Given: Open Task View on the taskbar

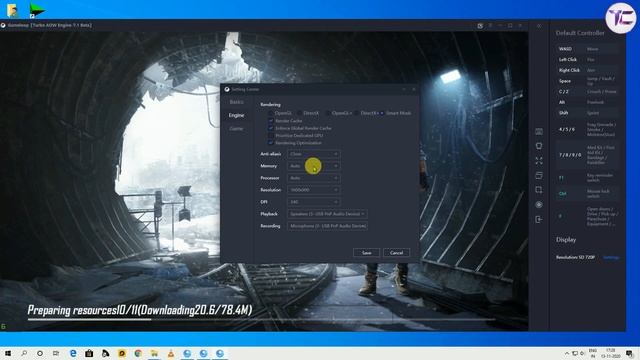Looking at the screenshot, I should coord(56,353).
